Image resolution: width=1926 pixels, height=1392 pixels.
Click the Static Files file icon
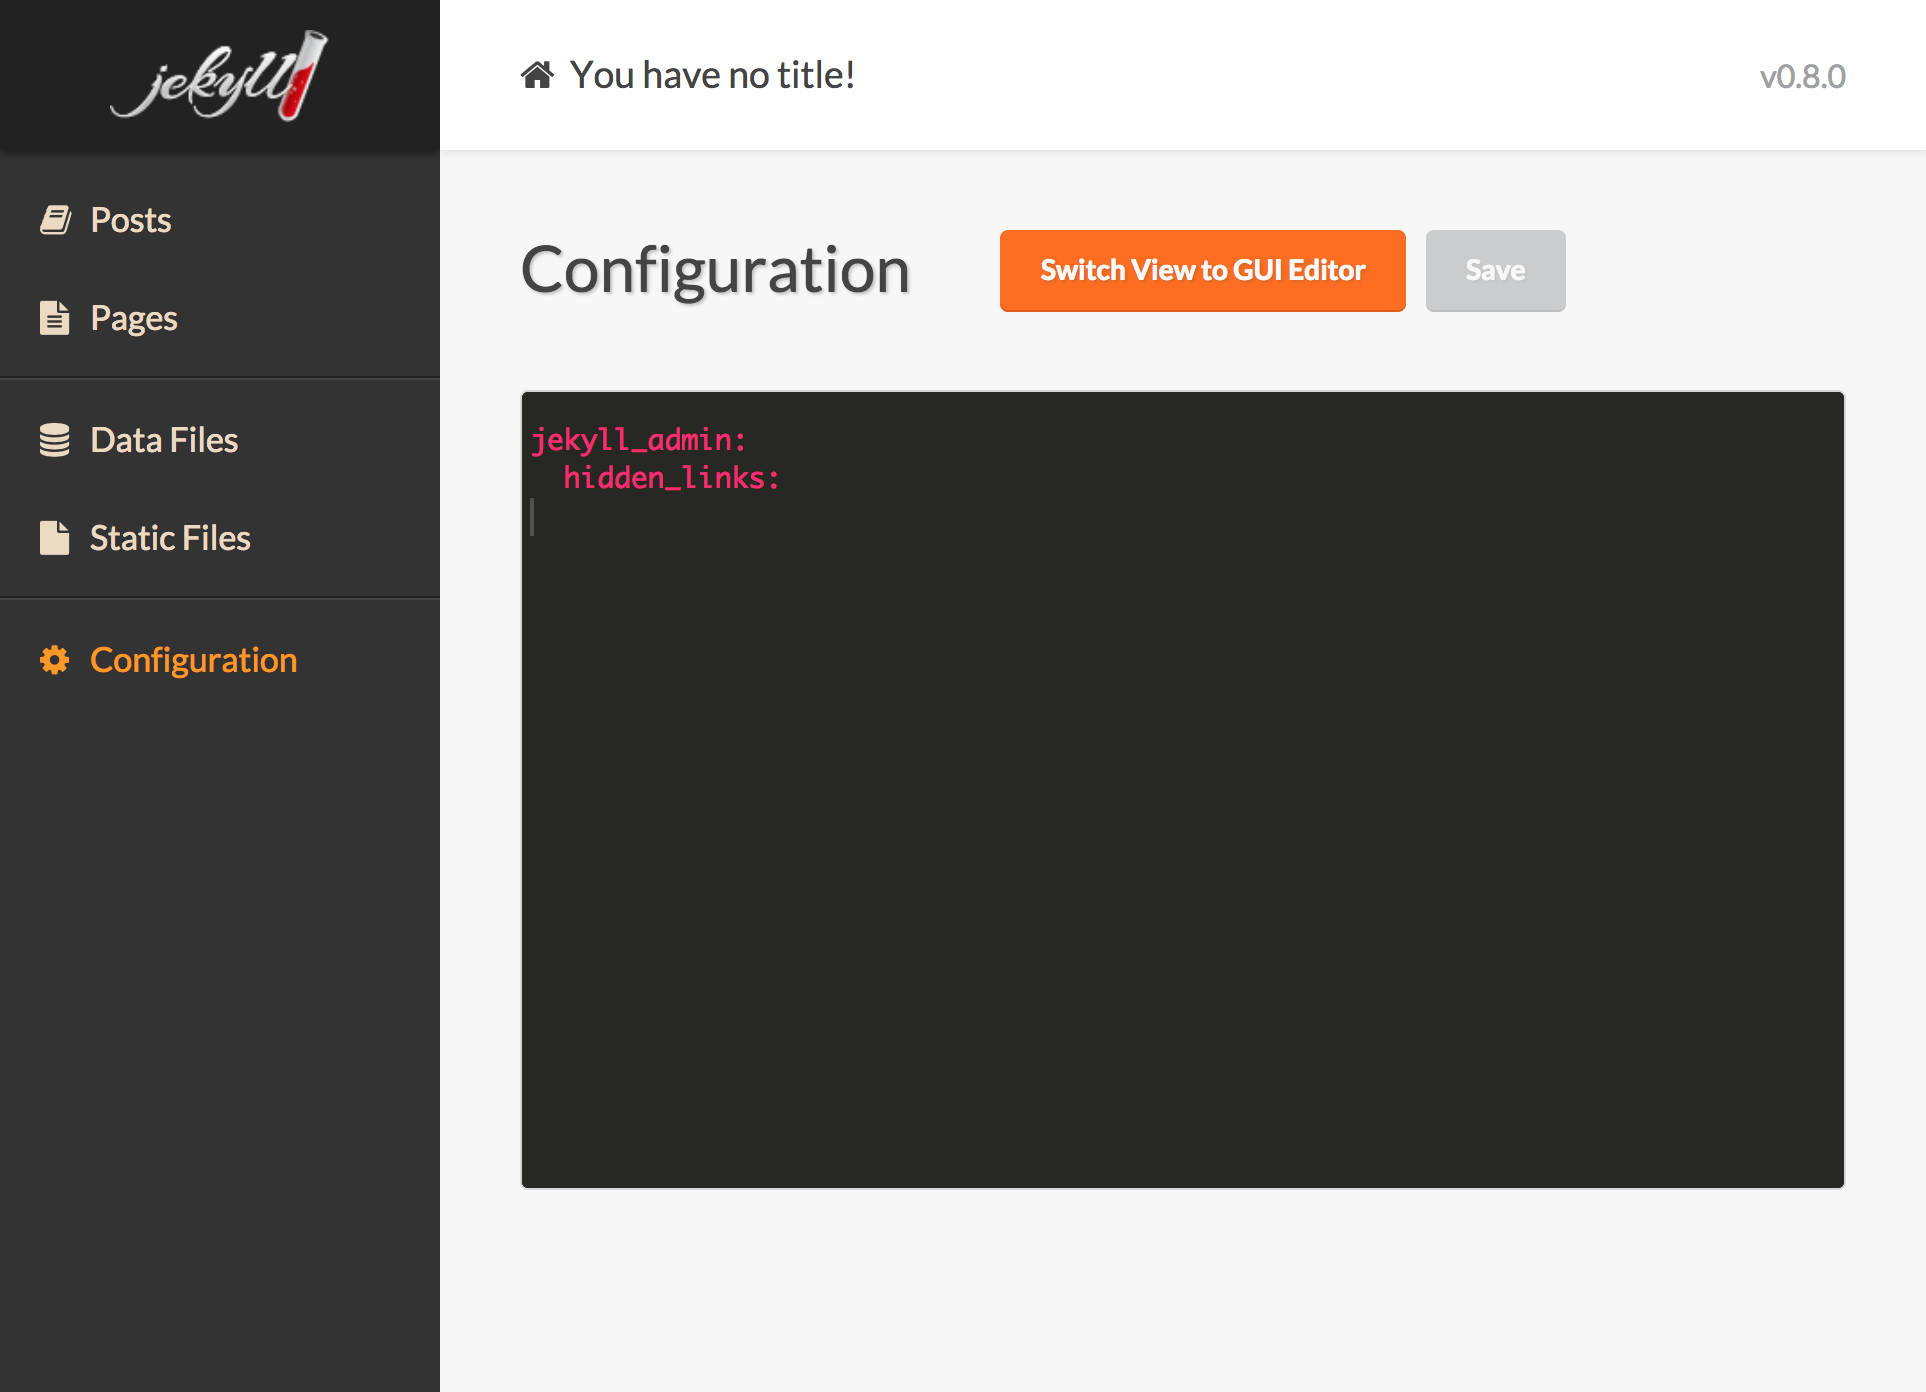(x=54, y=538)
